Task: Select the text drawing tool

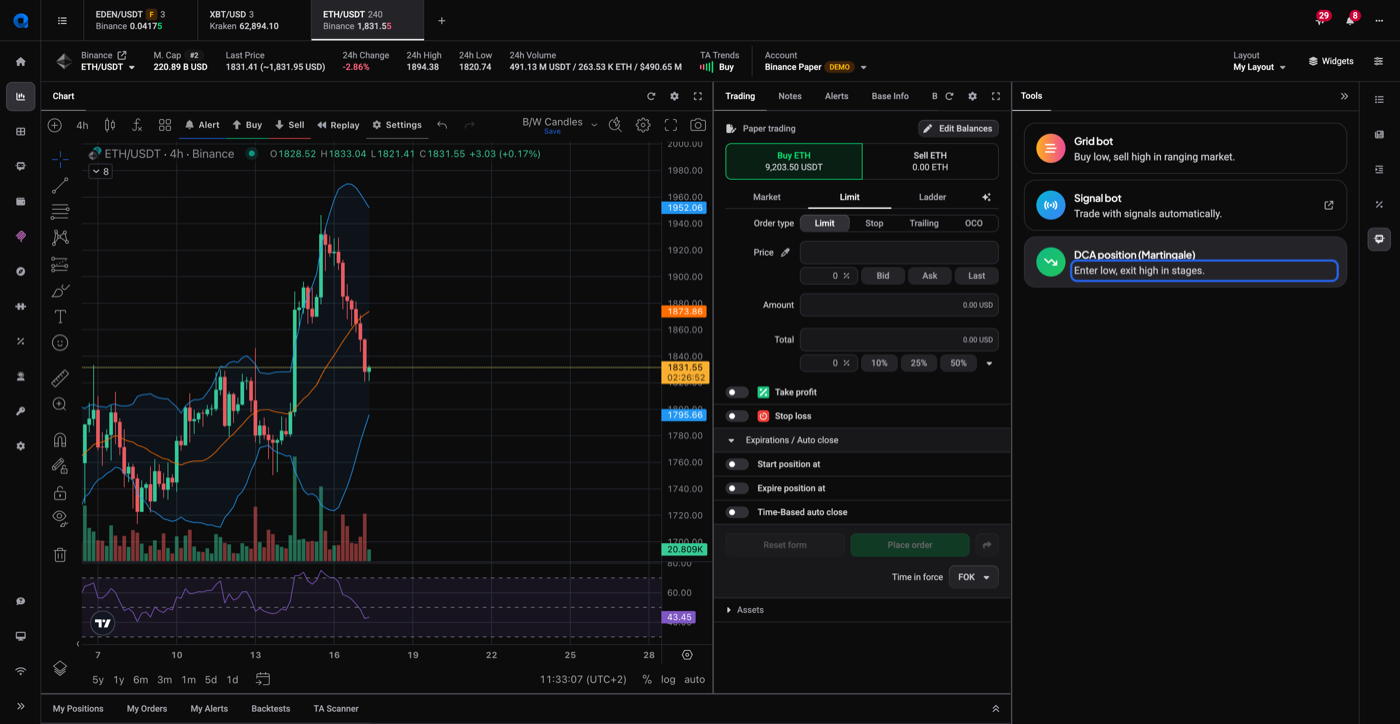Action: coord(60,316)
